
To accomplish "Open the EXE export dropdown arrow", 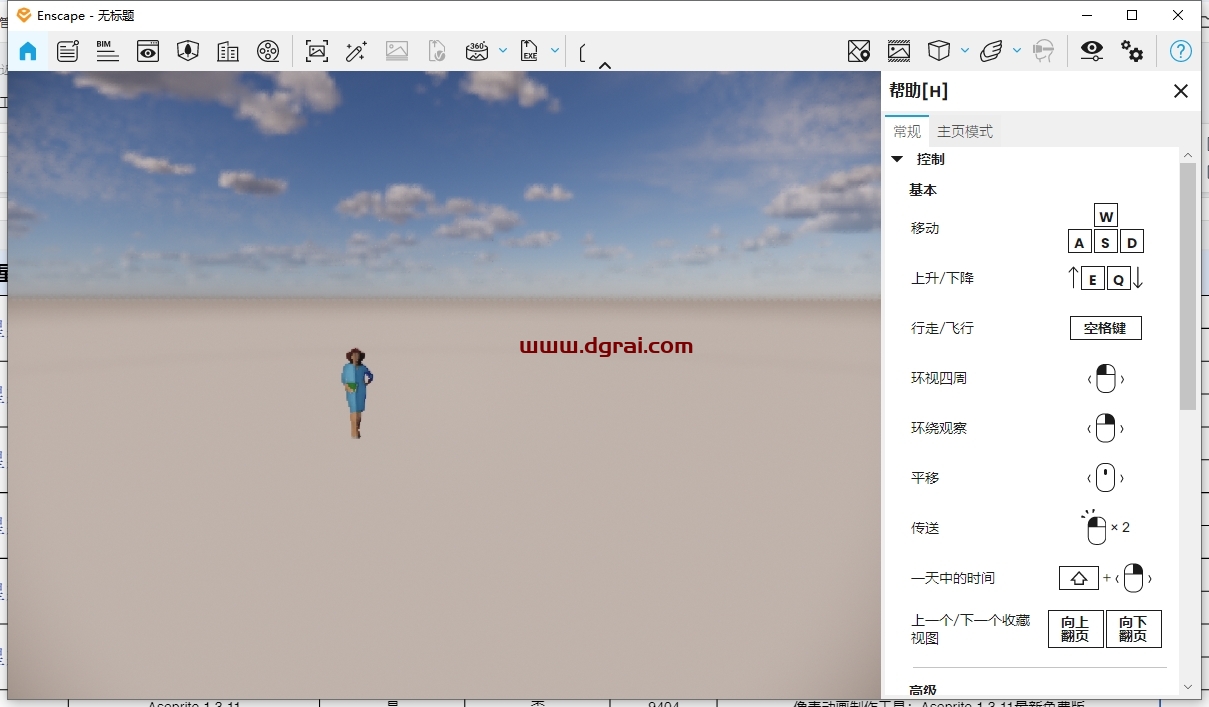I will pyautogui.click(x=555, y=50).
